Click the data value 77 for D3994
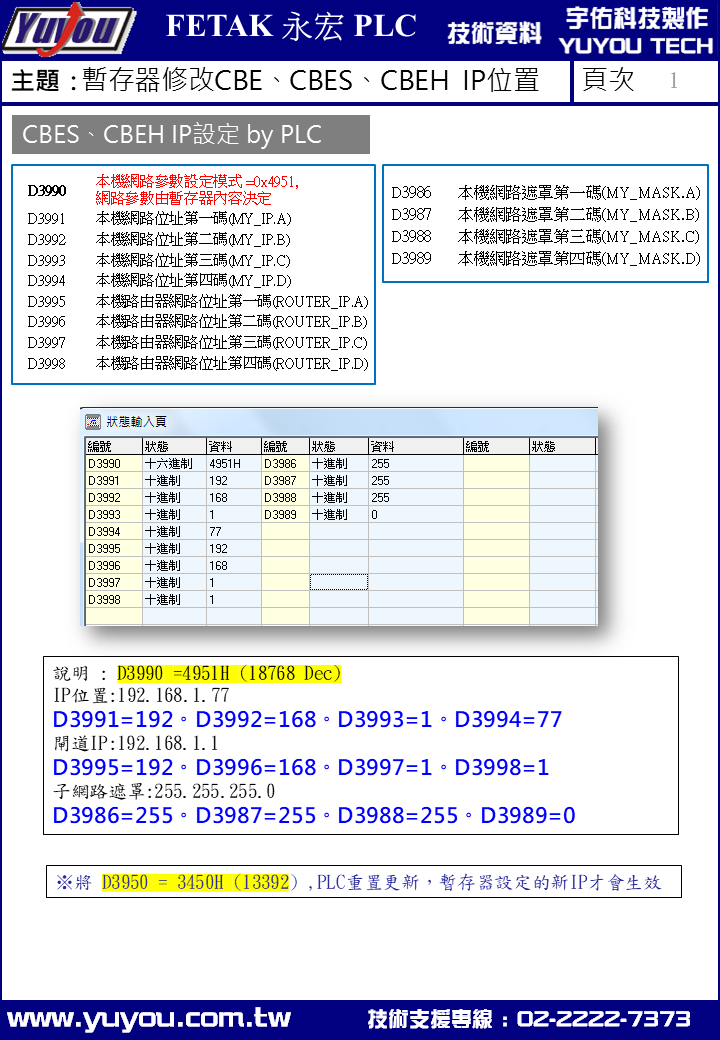This screenshot has height=1040, width=720. coord(233,532)
